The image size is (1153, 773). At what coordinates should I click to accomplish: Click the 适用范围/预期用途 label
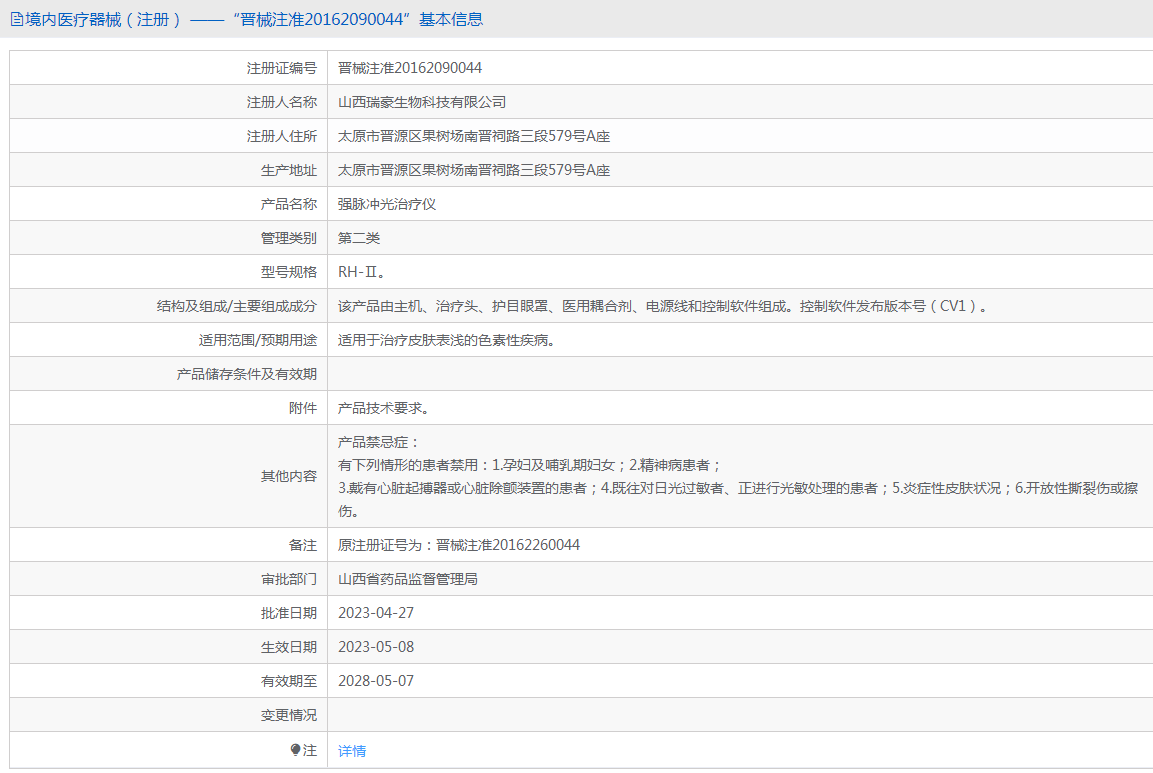pyautogui.click(x=257, y=340)
